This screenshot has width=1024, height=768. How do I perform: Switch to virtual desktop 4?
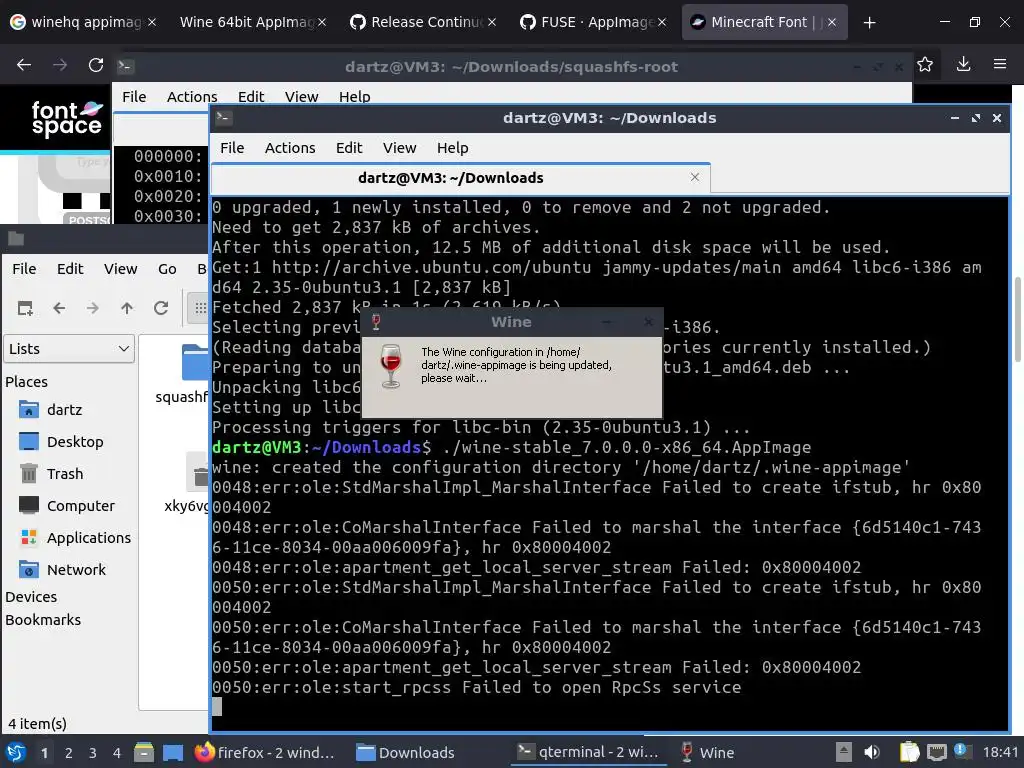coord(117,753)
